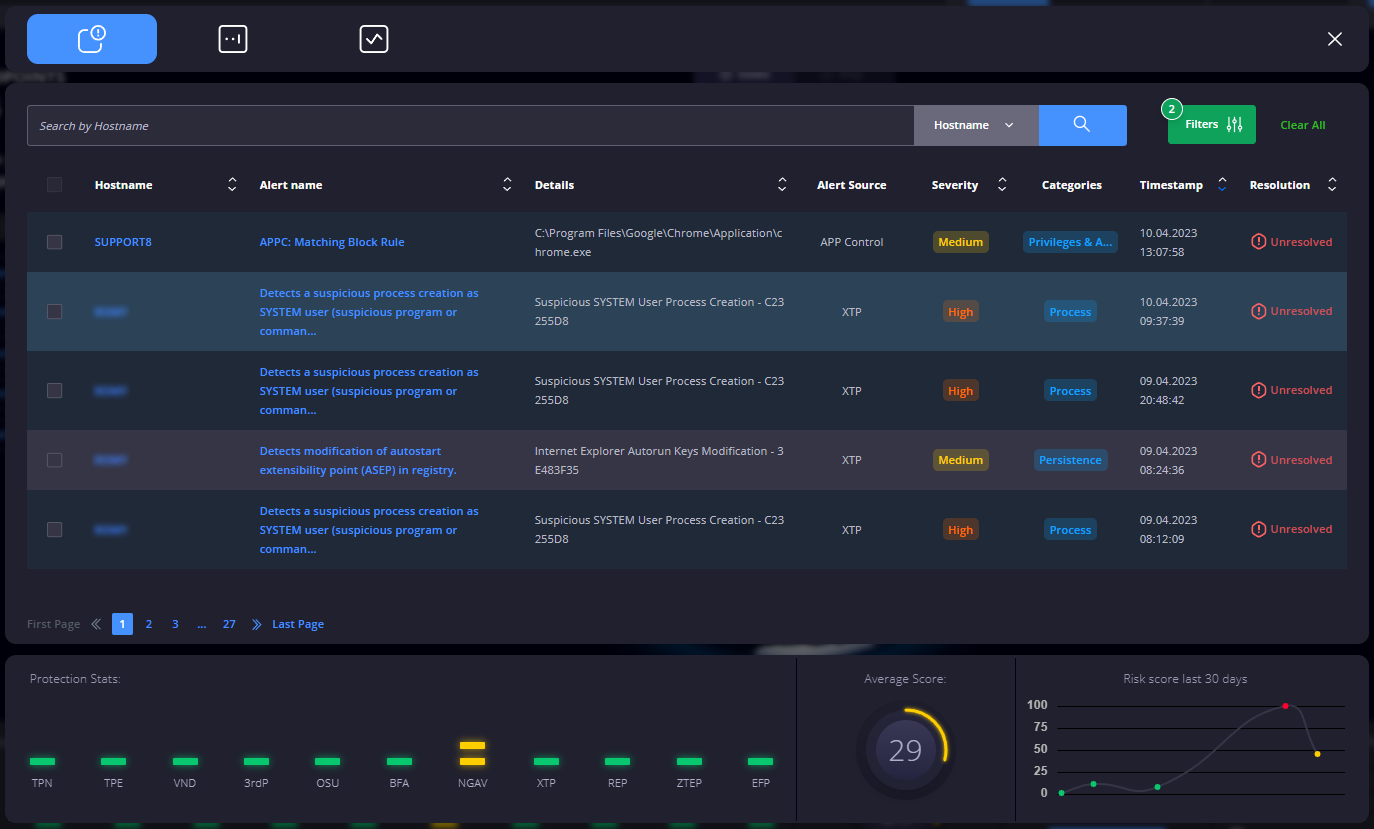Switch to the third tab with checkmark chart icon
Screen dimensions: 1374x829
coord(374,39)
